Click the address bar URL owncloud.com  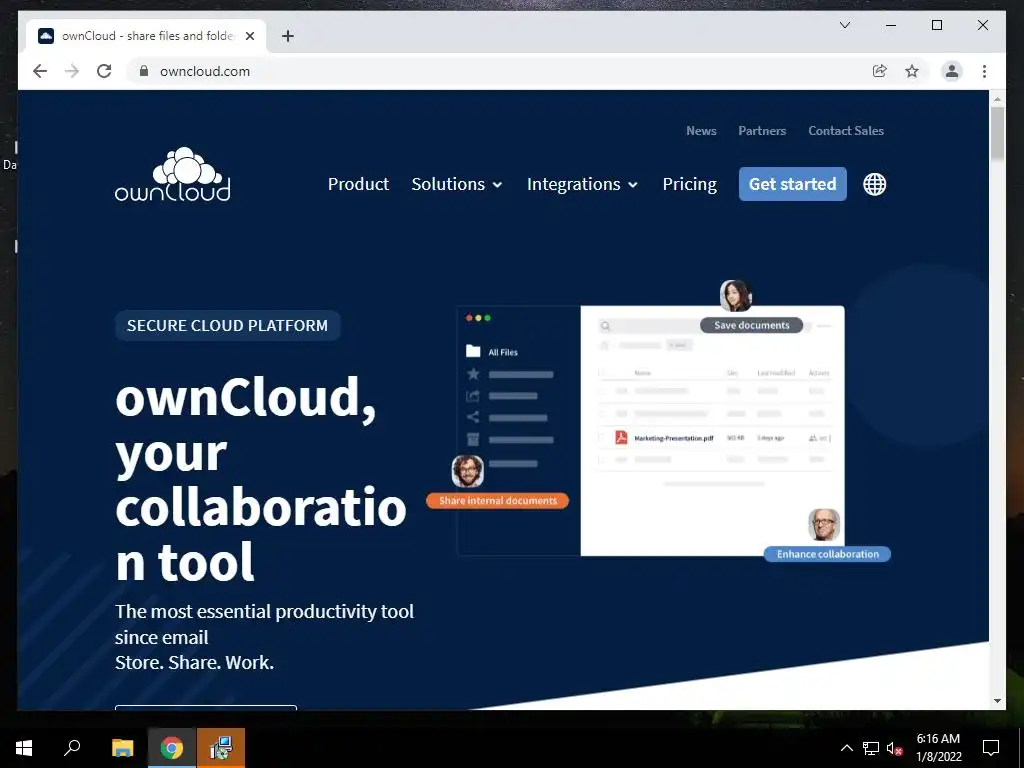click(205, 72)
